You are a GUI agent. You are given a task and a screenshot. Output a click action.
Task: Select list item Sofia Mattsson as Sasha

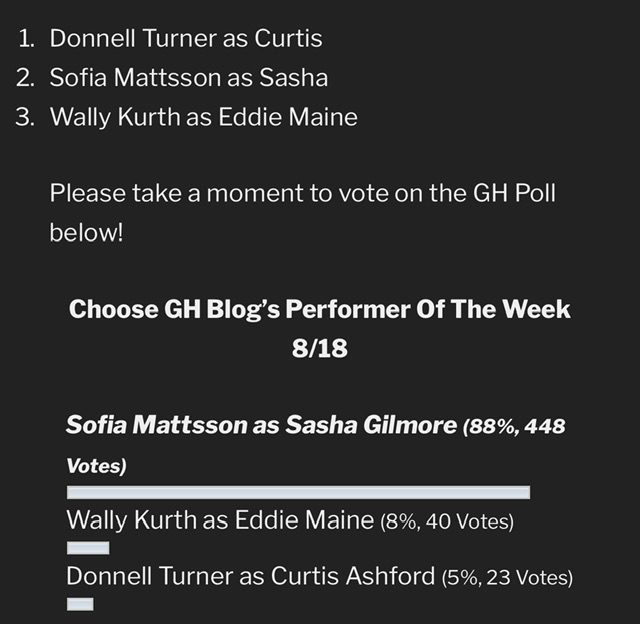[x=189, y=78]
